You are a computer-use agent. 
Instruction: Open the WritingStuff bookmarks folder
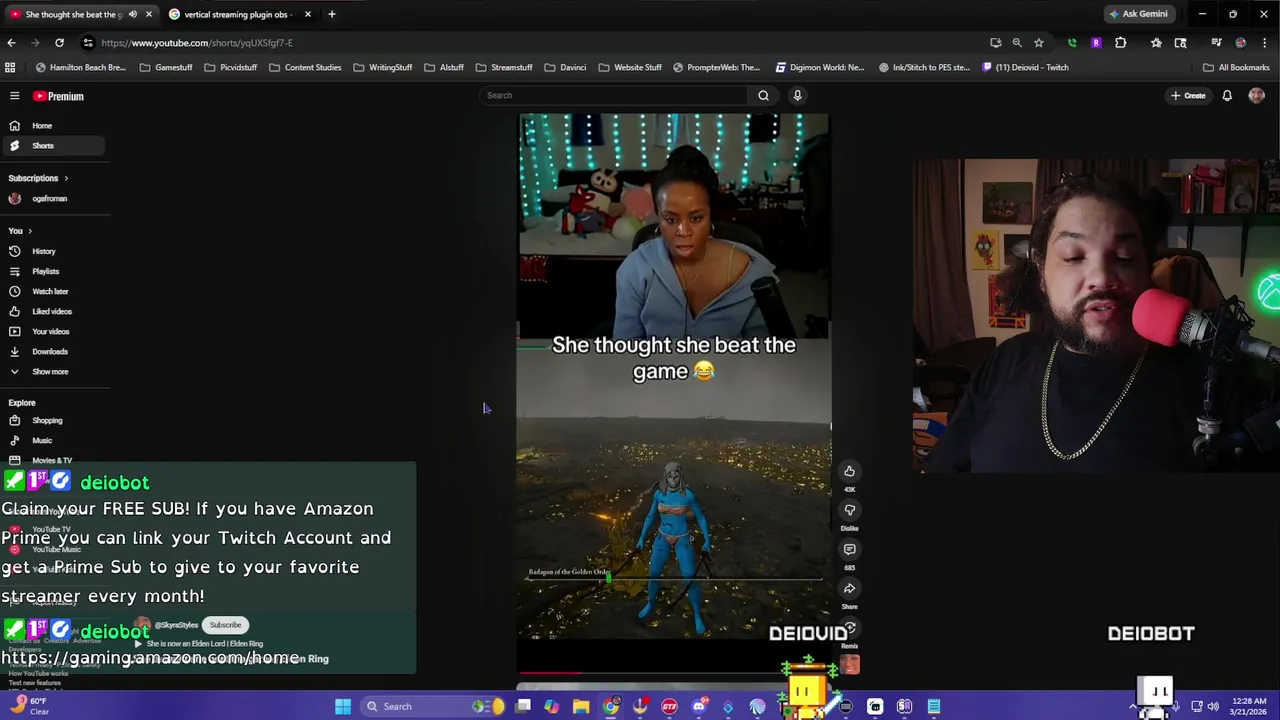point(383,67)
